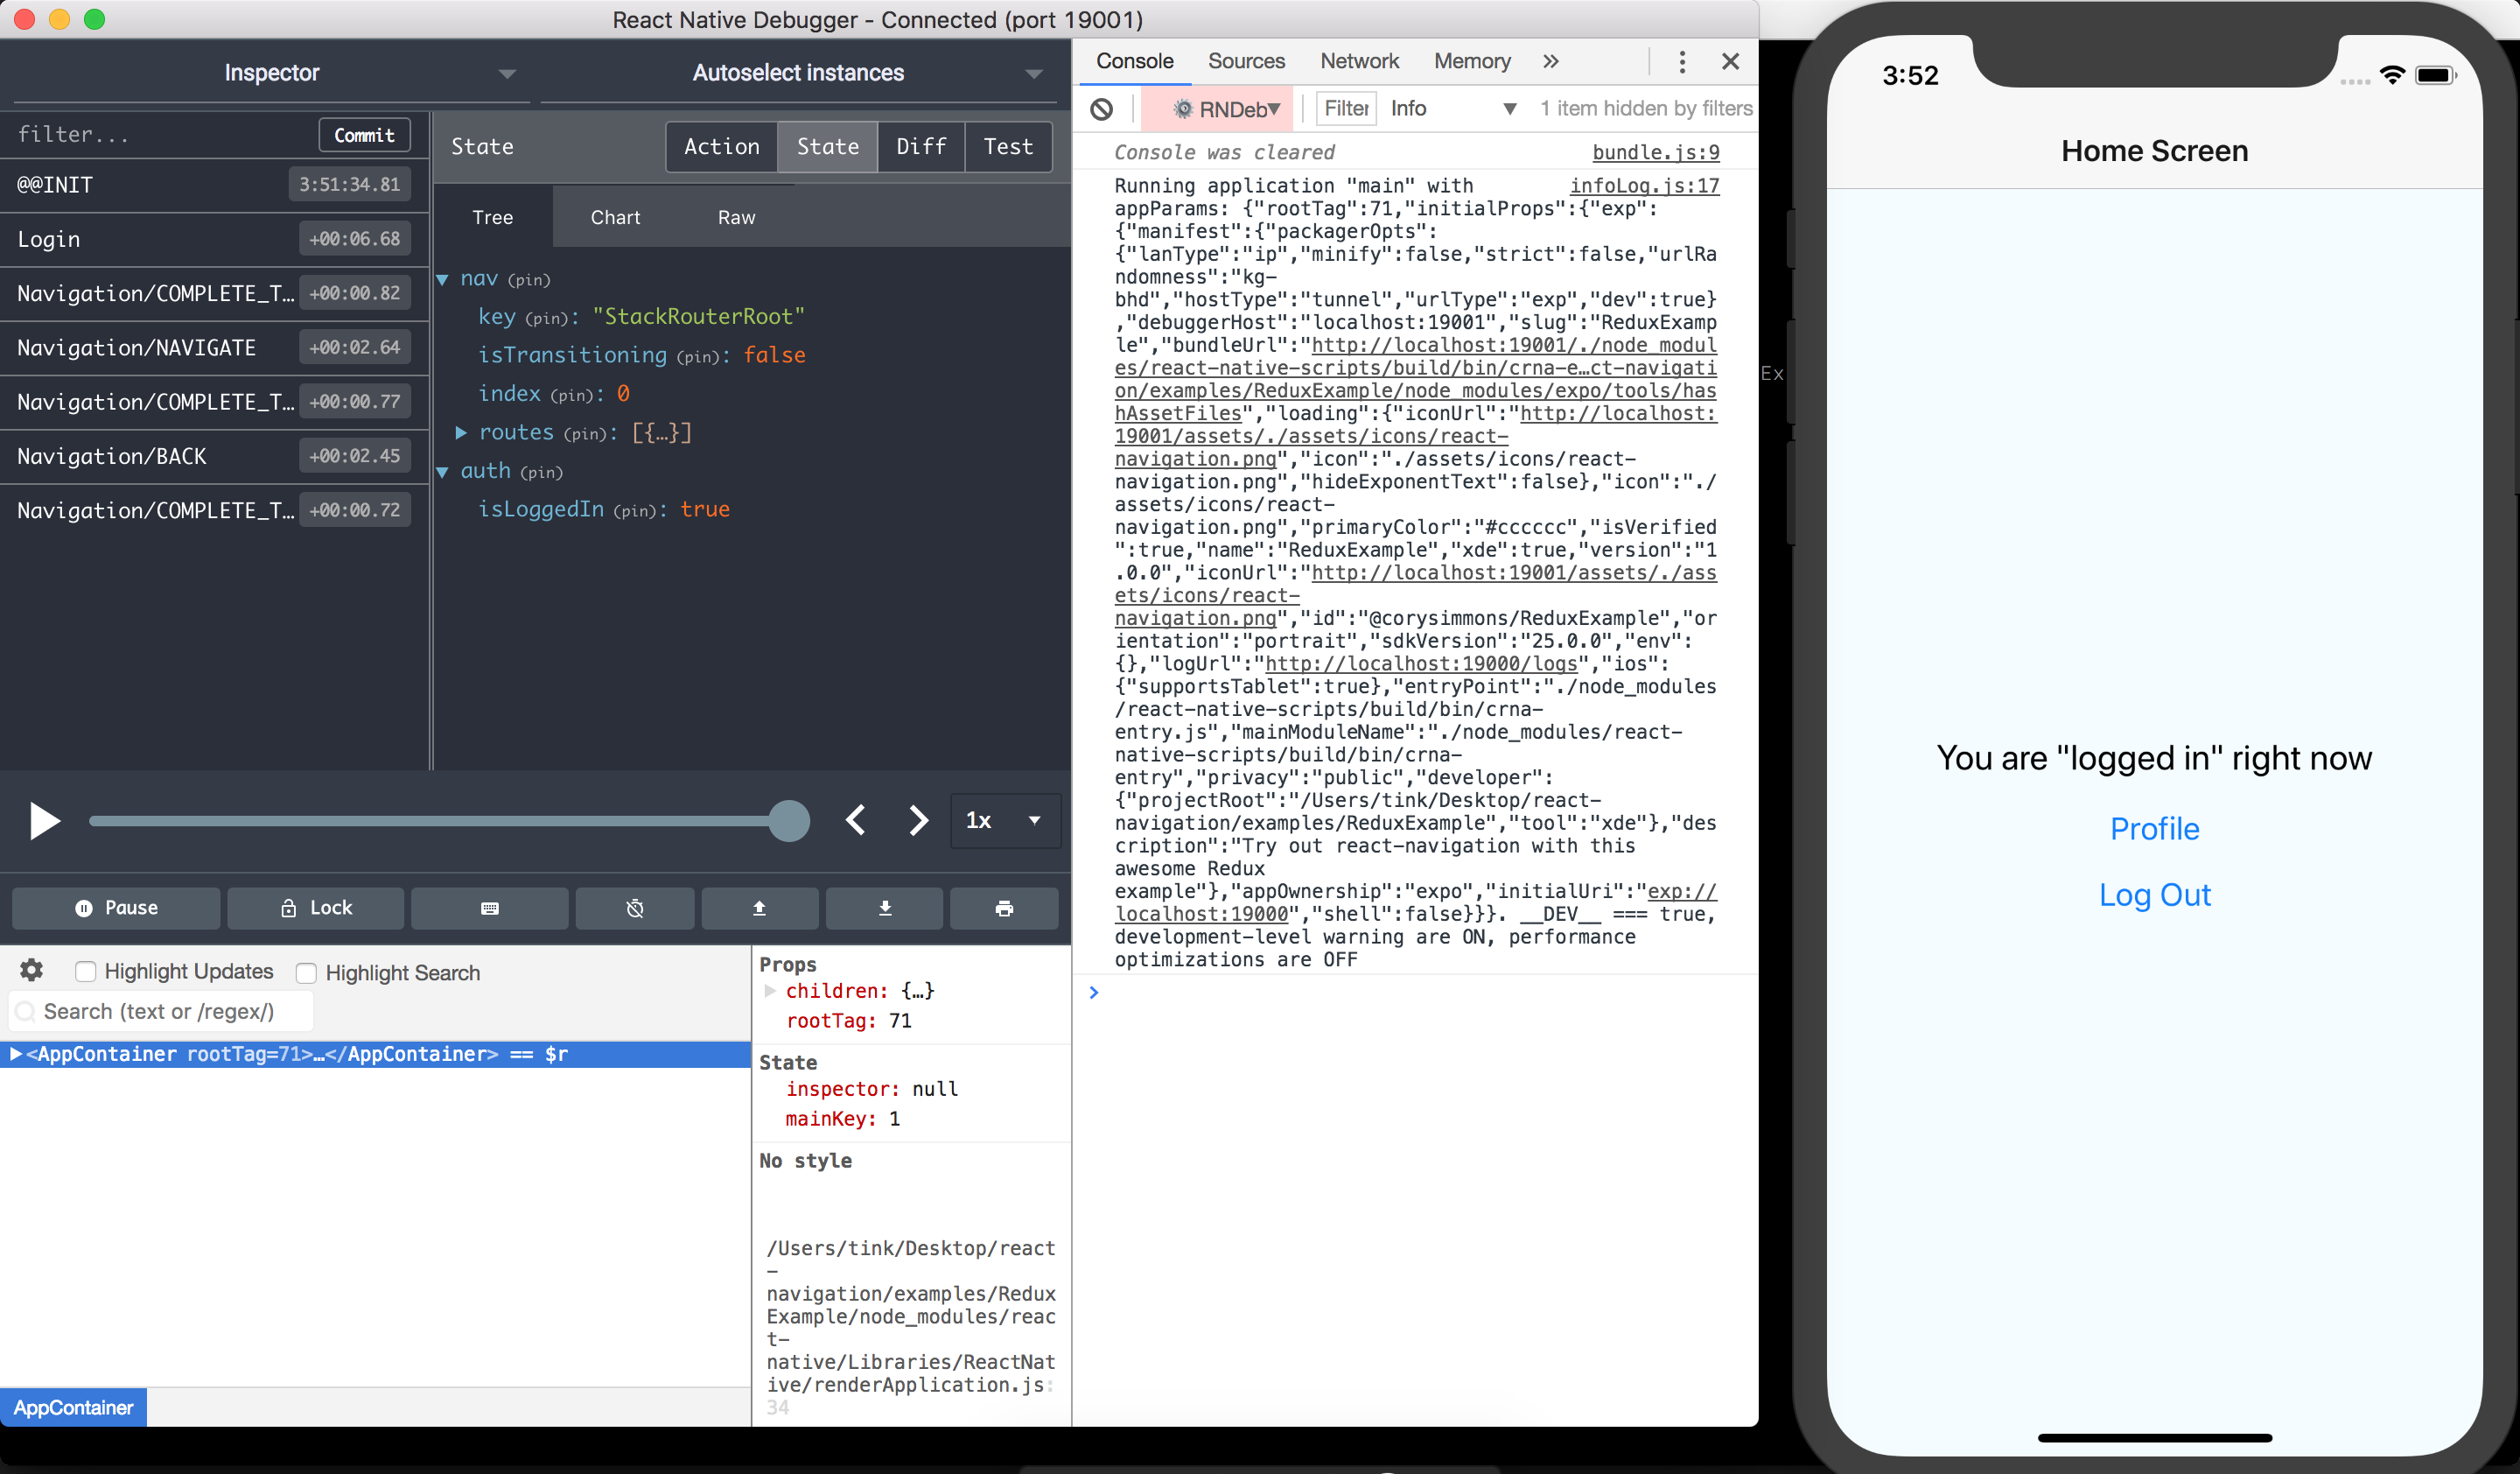The width and height of the screenshot is (2520, 1474).
Task: Switch to the Network tab
Action: (x=1358, y=61)
